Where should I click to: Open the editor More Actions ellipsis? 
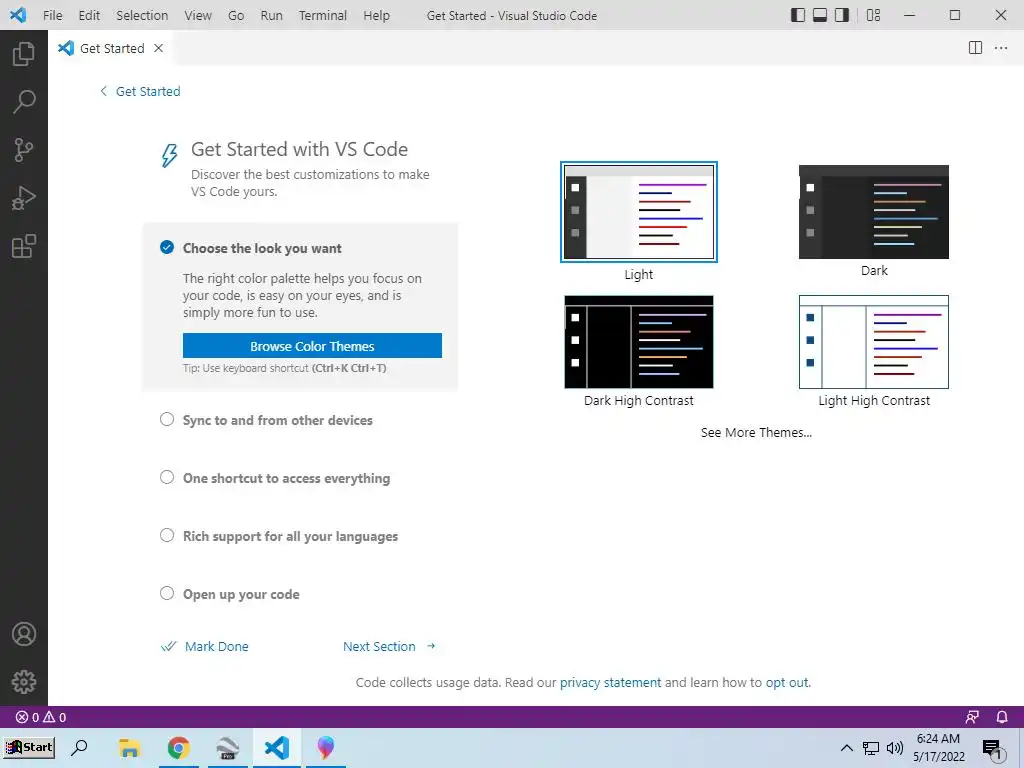[1000, 48]
